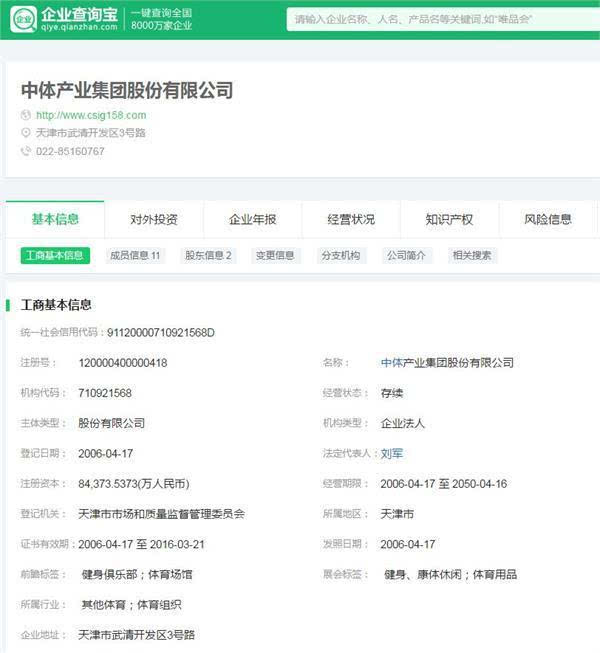This screenshot has height=653, width=600.
Task: Open legal representative 刘军 link
Action: (x=392, y=454)
